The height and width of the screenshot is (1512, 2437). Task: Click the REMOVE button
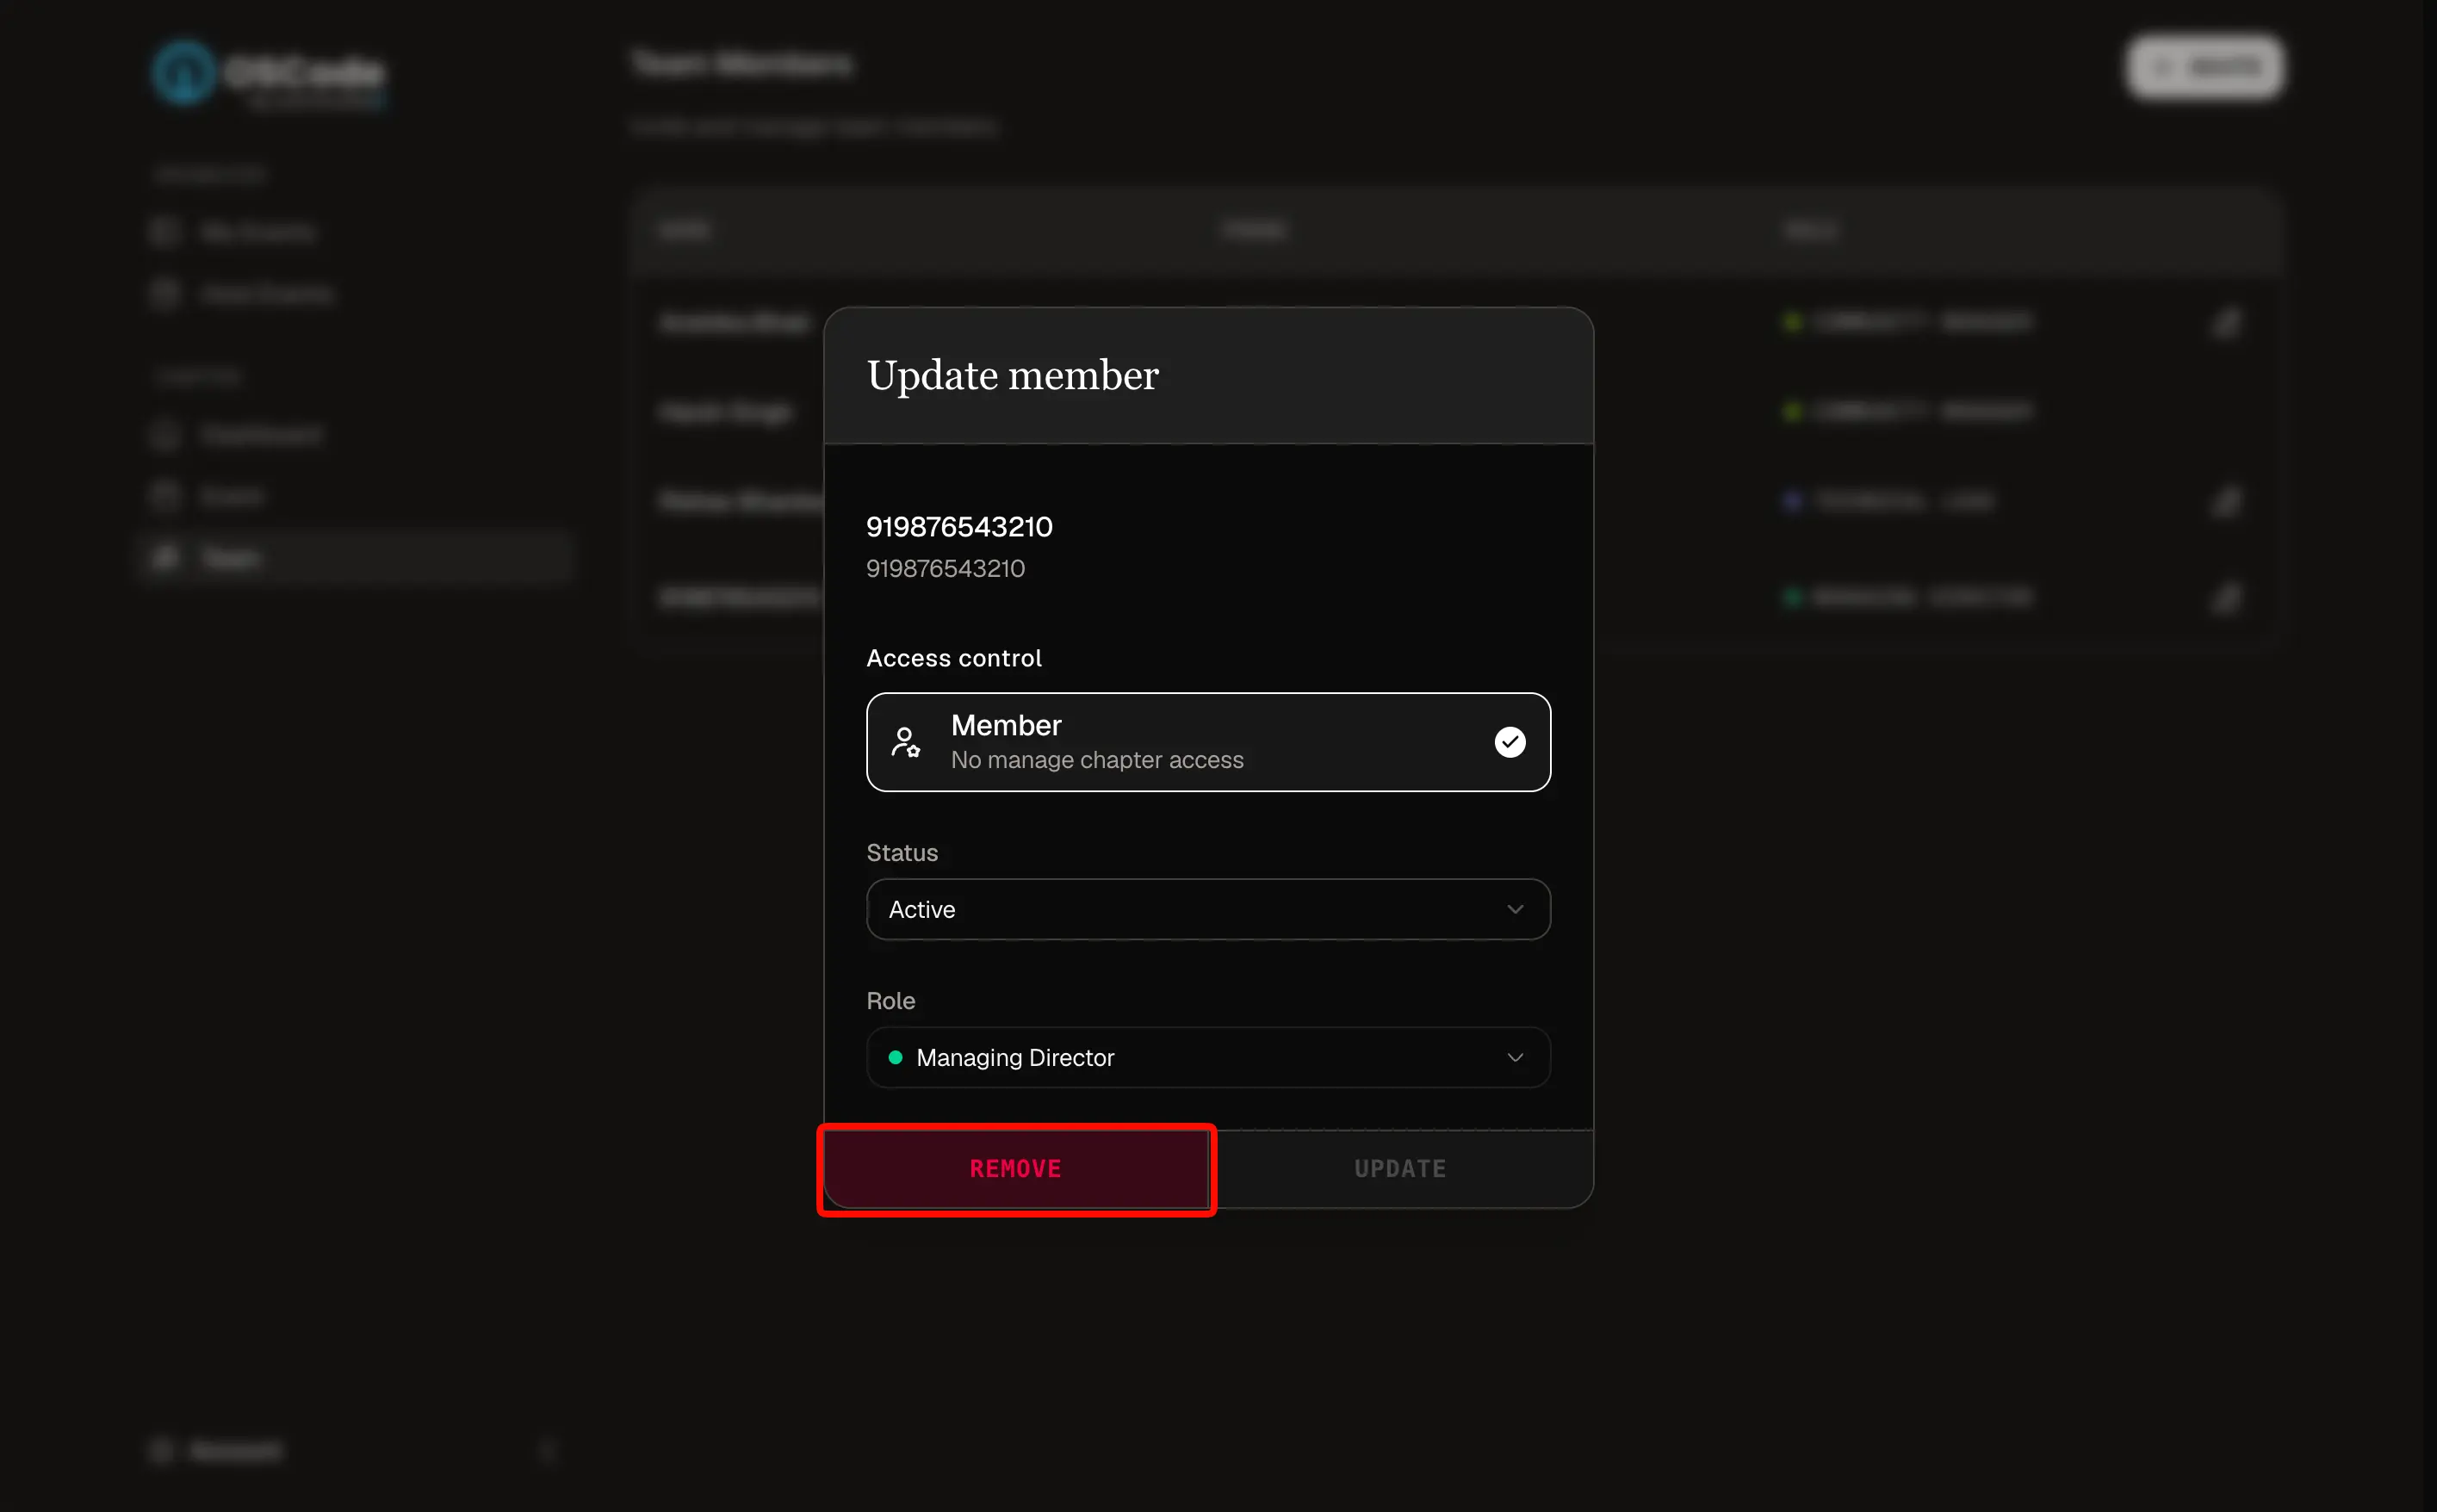(1016, 1169)
